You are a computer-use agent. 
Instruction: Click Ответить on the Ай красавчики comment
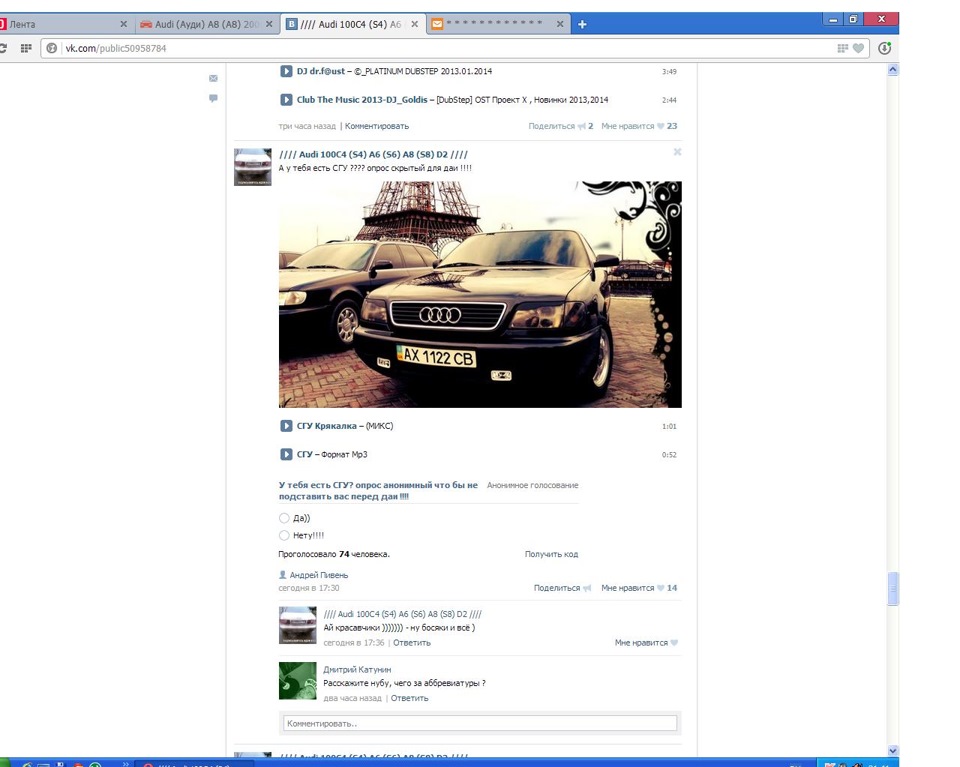click(x=411, y=643)
